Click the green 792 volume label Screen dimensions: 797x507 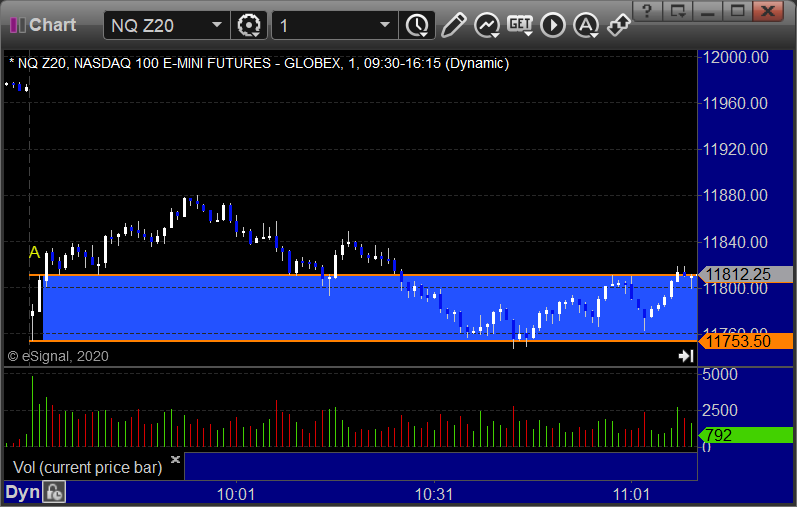(745, 435)
